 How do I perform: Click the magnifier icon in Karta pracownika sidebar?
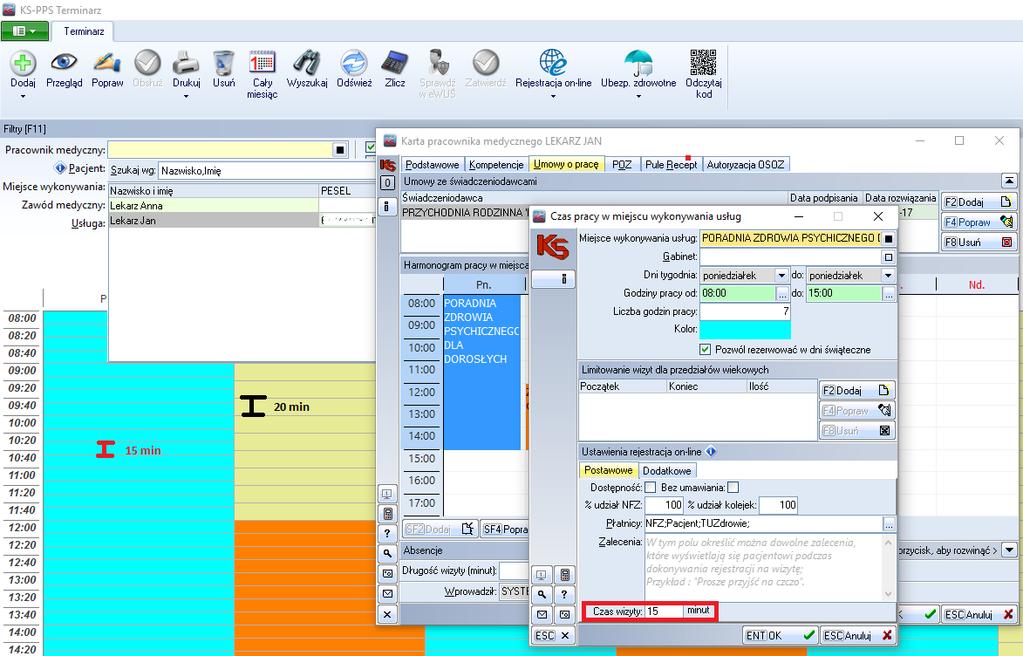388,554
